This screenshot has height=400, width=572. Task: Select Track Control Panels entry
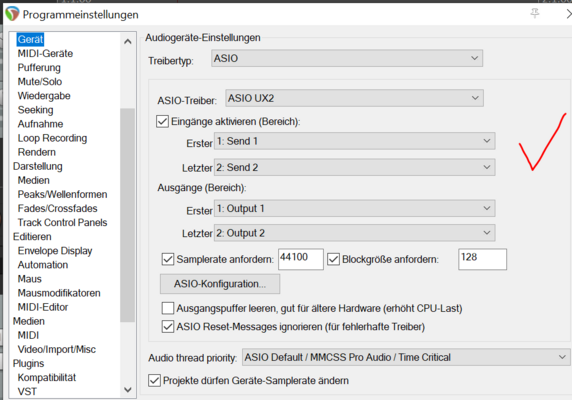pyautogui.click(x=62, y=222)
